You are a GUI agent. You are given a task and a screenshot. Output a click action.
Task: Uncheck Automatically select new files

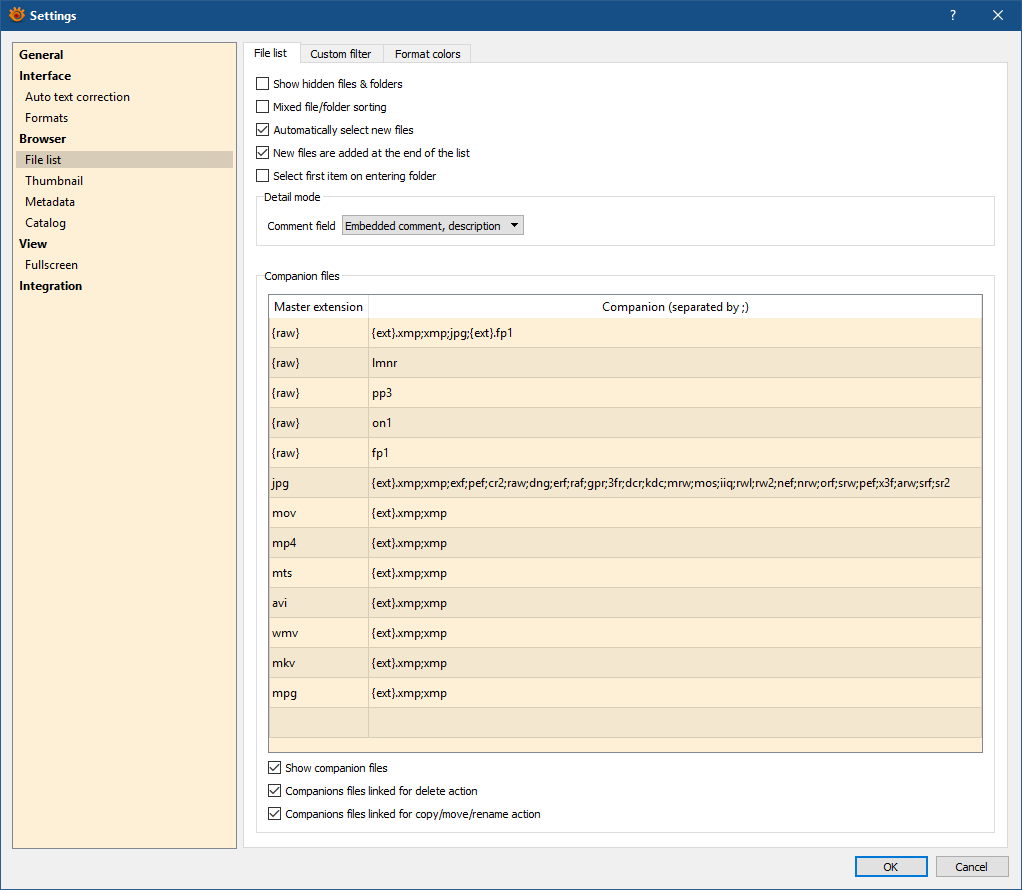click(x=263, y=130)
